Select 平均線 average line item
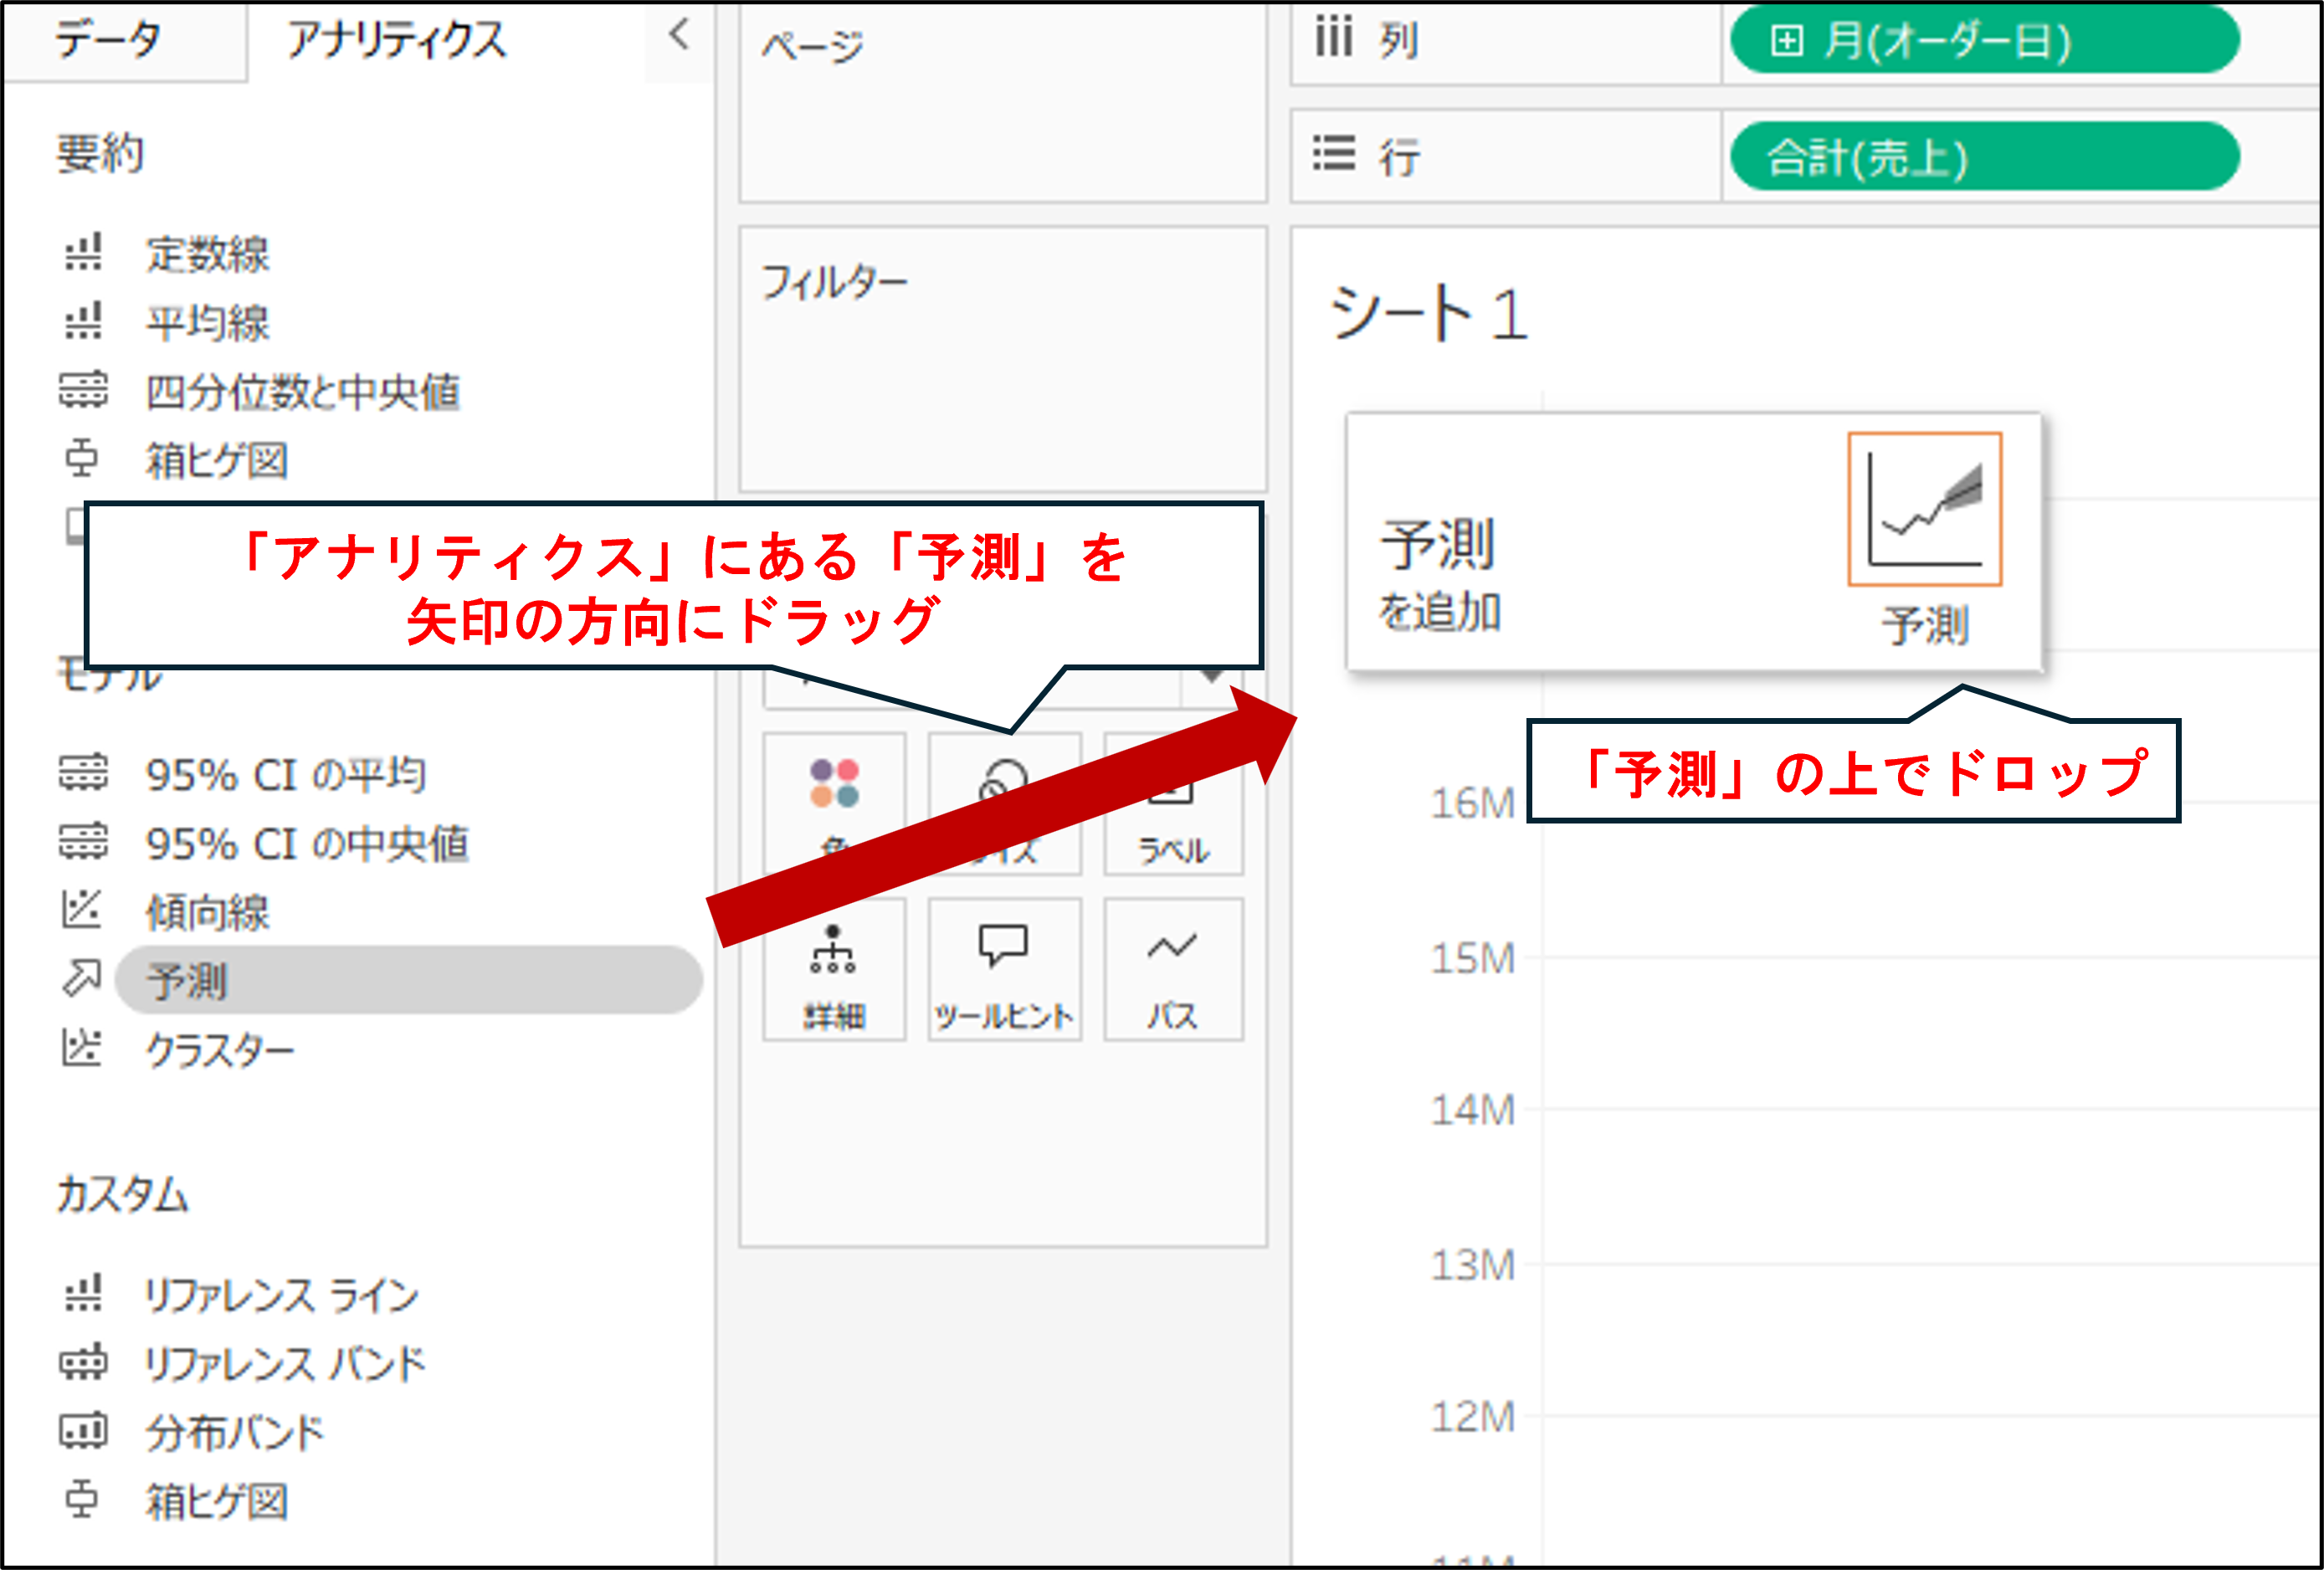The width and height of the screenshot is (2324, 1570). (208, 323)
